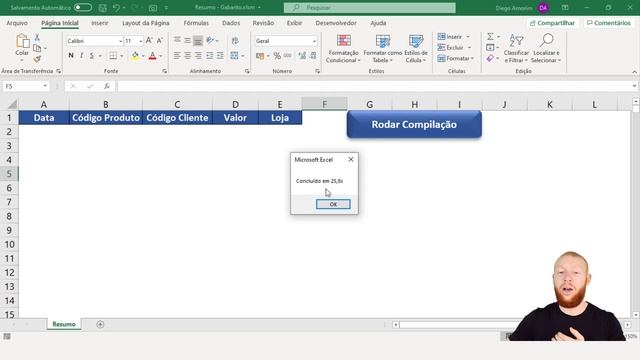Click the Colar paste icon
Viewport: 640px width, 360px height.
22,41
